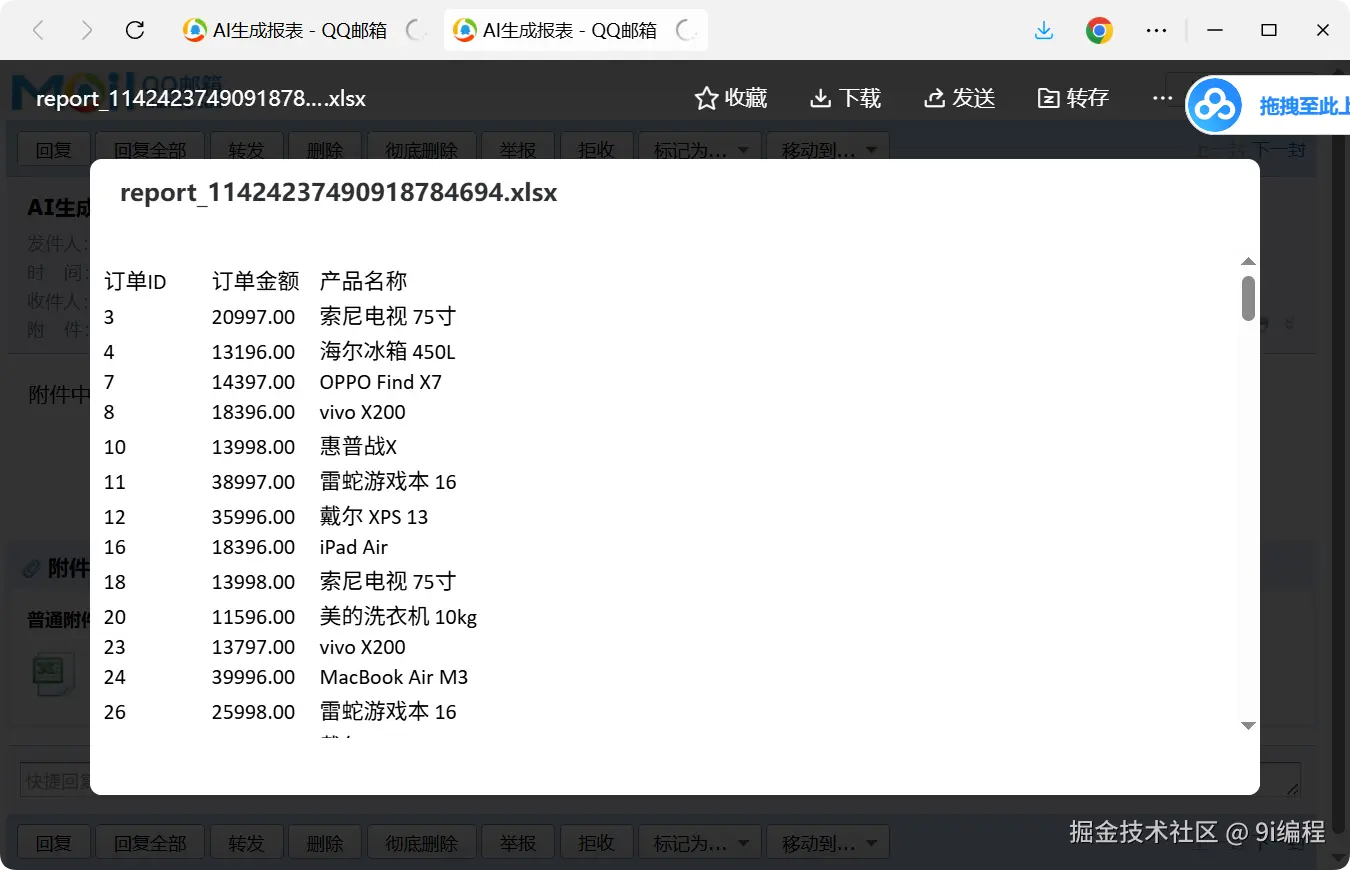Viewport: 1350px width, 870px height.
Task: Click the browser back arrow
Action: 38,30
